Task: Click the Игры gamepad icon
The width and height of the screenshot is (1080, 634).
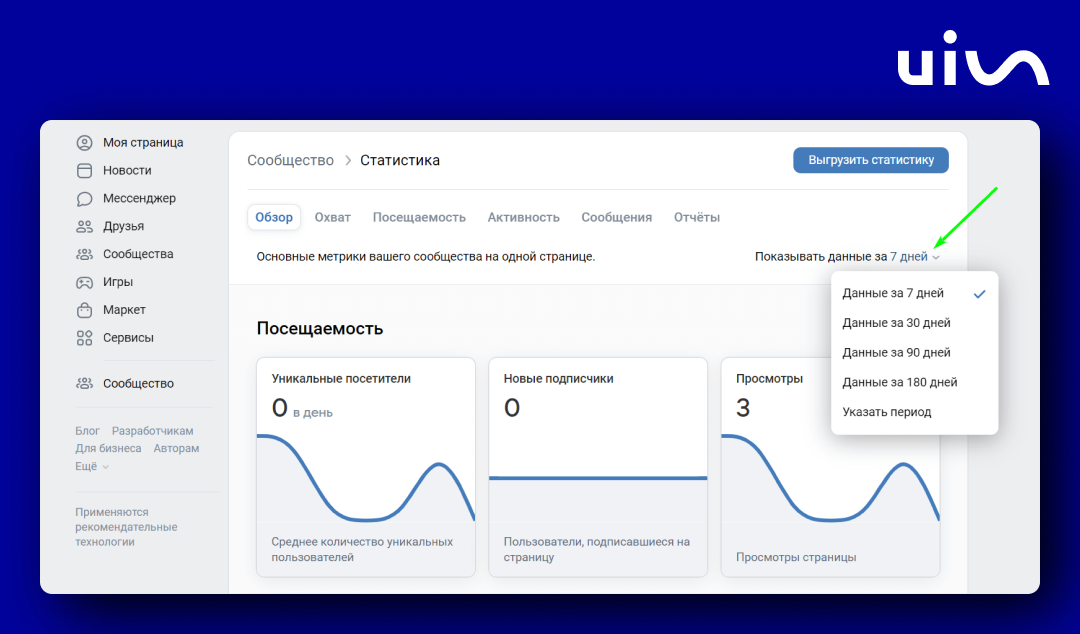Action: click(84, 282)
